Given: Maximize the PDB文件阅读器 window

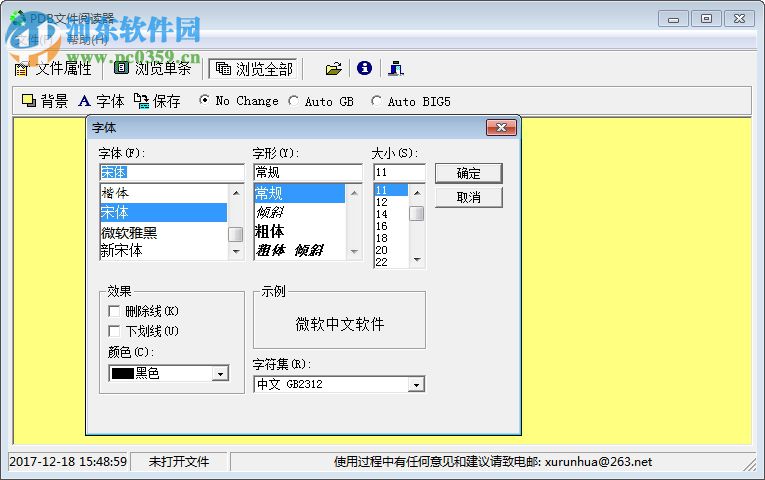Looking at the screenshot, I should (706, 19).
